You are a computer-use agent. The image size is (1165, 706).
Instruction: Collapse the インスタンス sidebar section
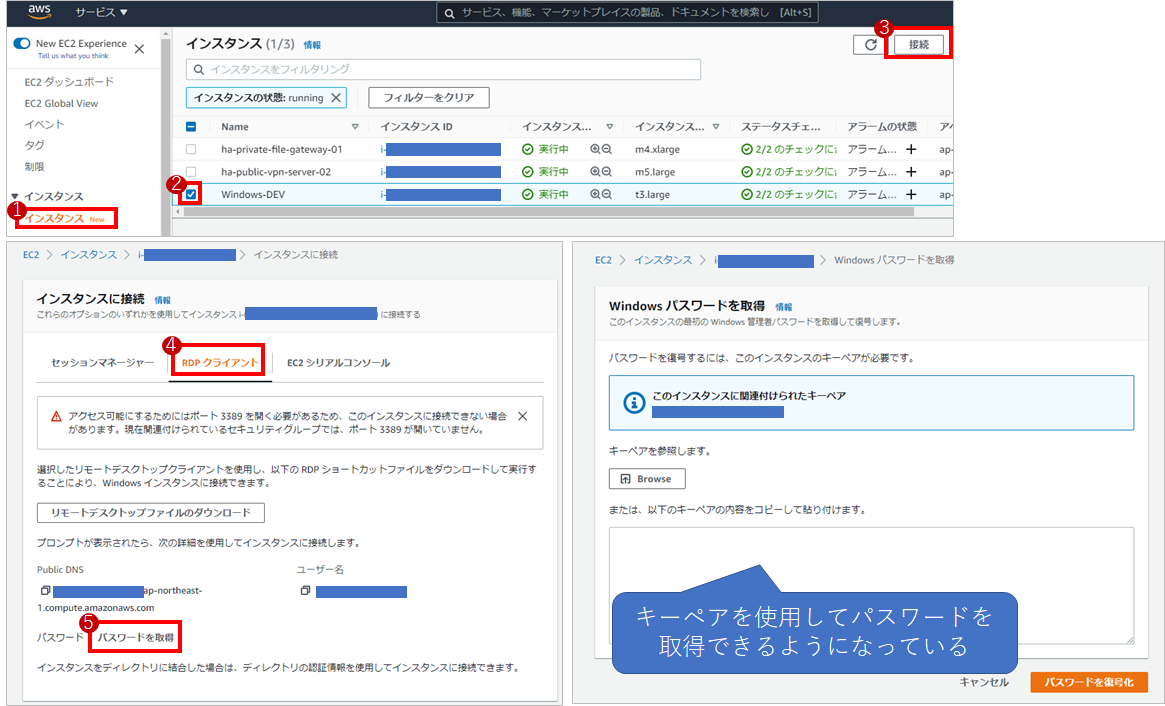(x=15, y=196)
